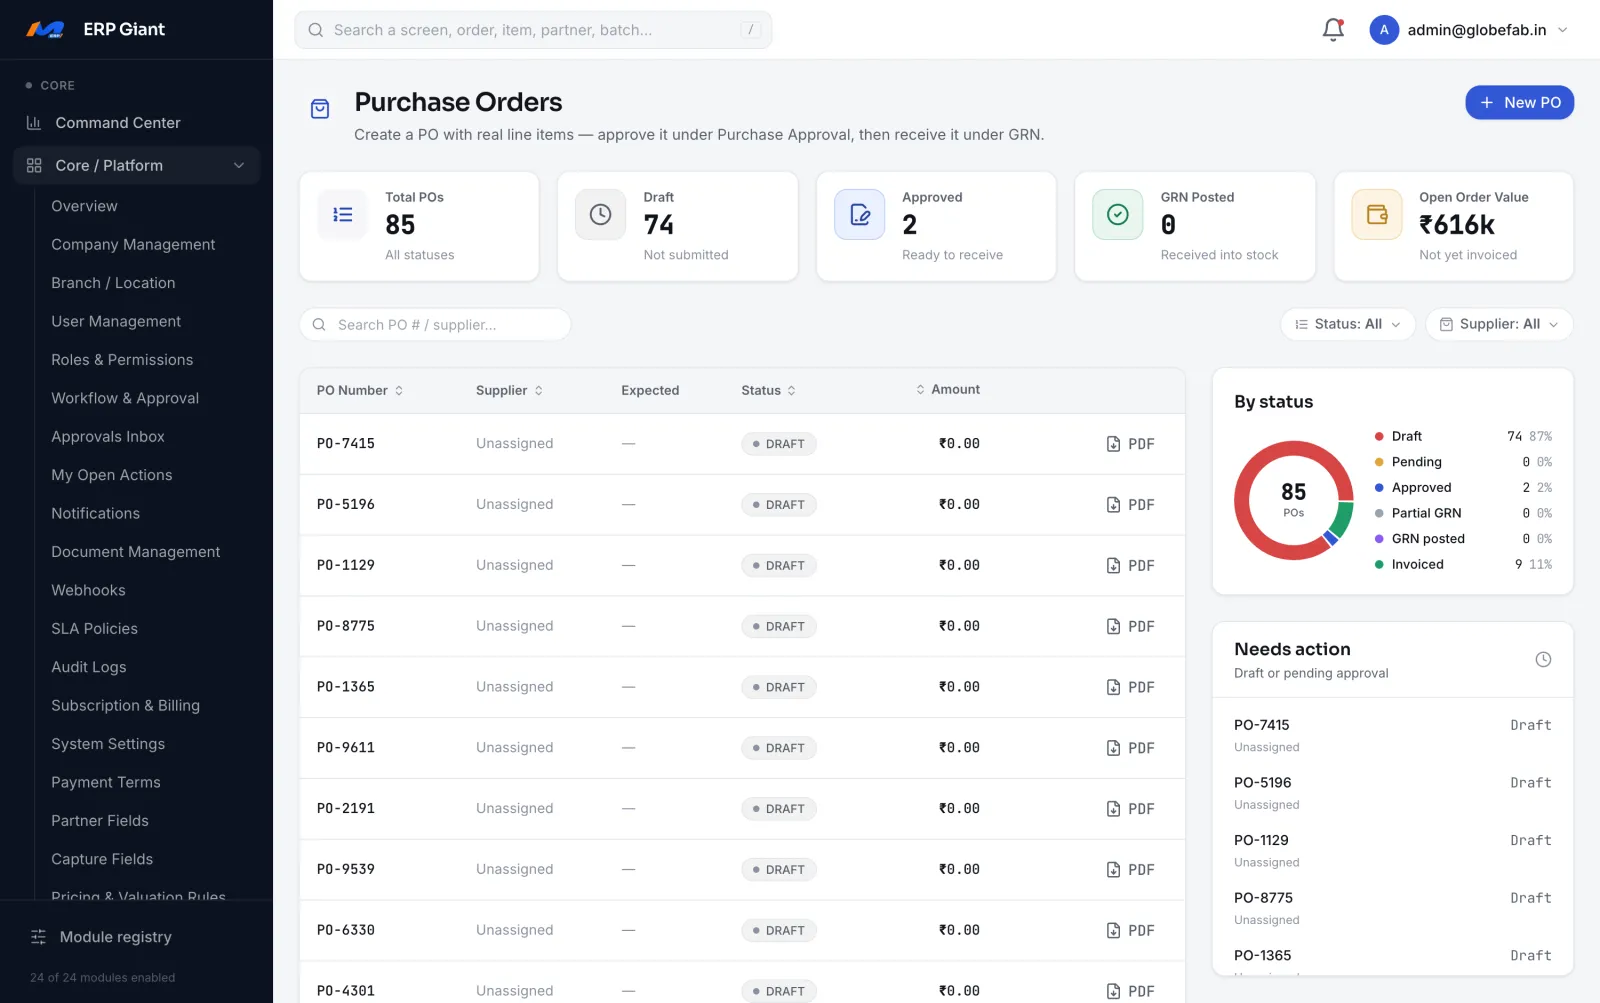Click the ERP Giant logo icon
1600x1003 pixels.
(x=45, y=30)
